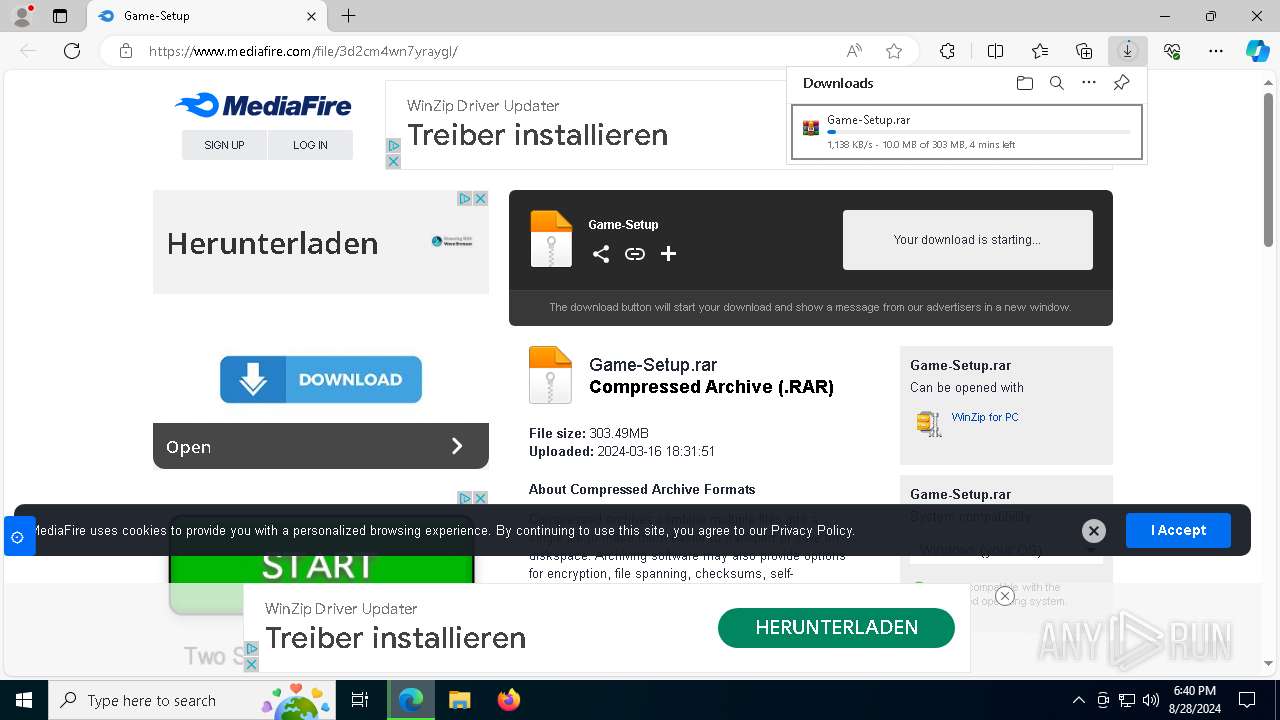Expand the Open chevron bar

coord(321,446)
